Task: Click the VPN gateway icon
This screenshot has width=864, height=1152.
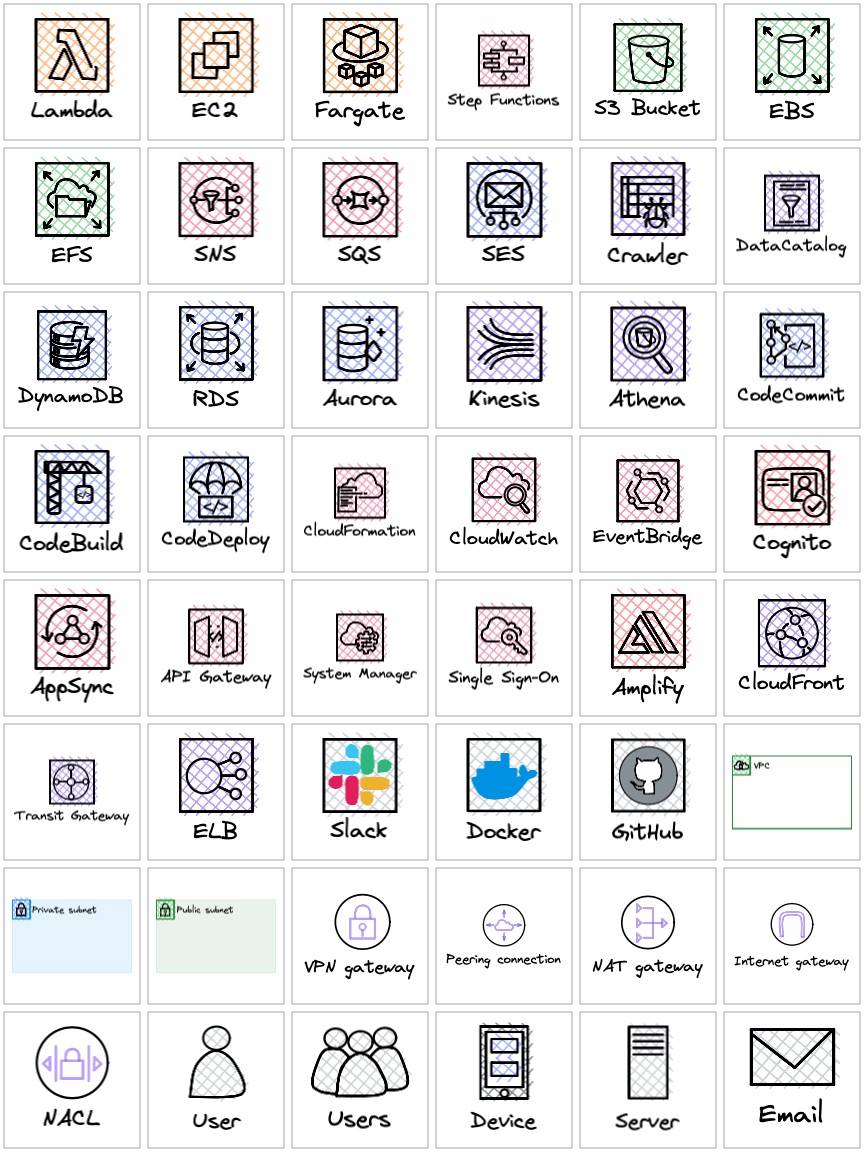Action: (360, 923)
